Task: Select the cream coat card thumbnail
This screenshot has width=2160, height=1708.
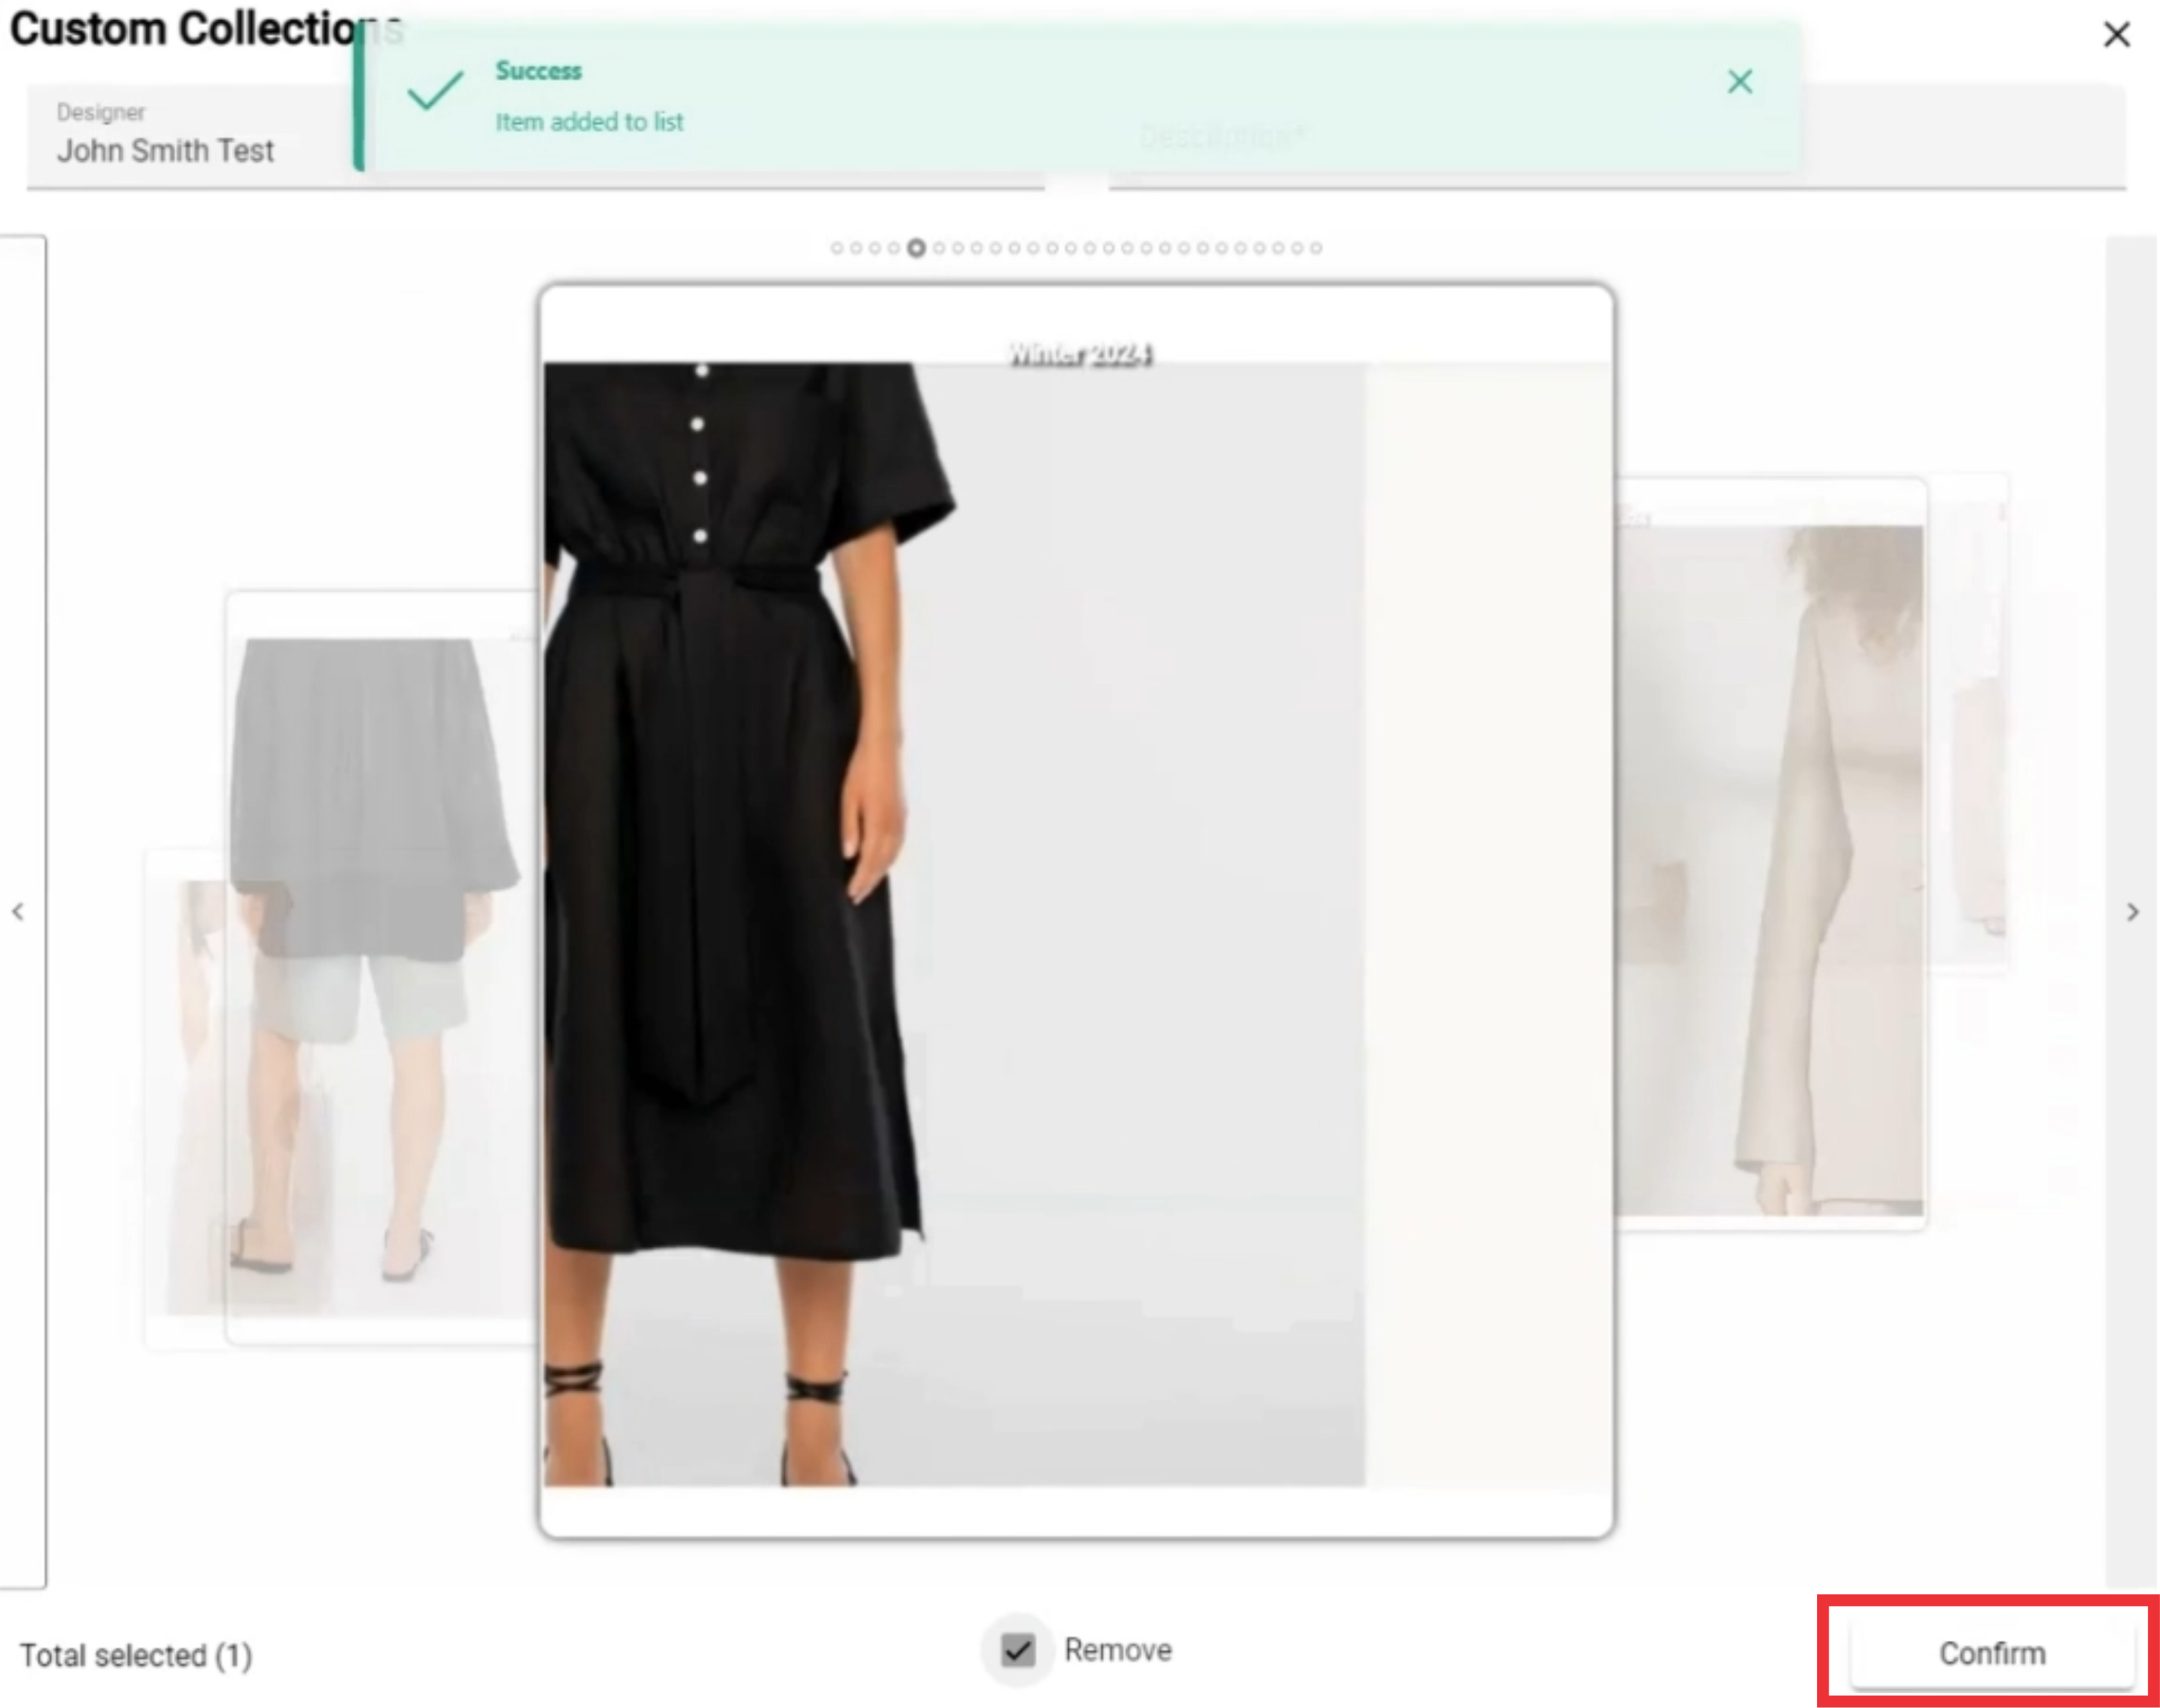Action: 1771,855
